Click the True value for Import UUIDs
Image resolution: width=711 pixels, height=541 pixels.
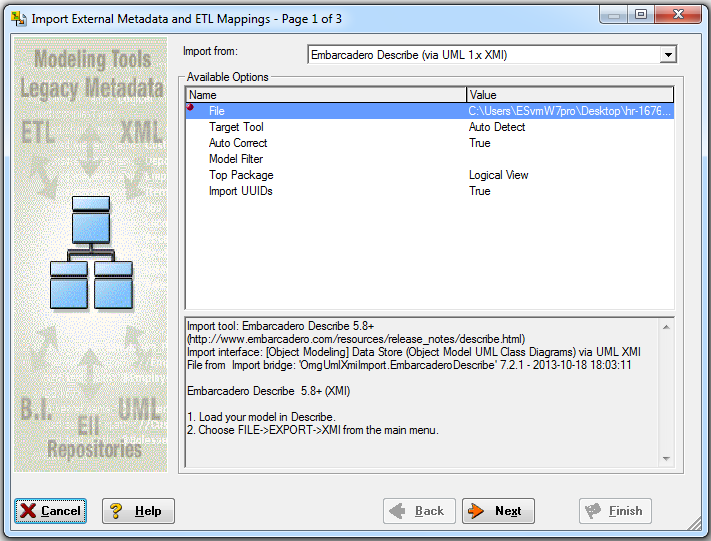(480, 191)
